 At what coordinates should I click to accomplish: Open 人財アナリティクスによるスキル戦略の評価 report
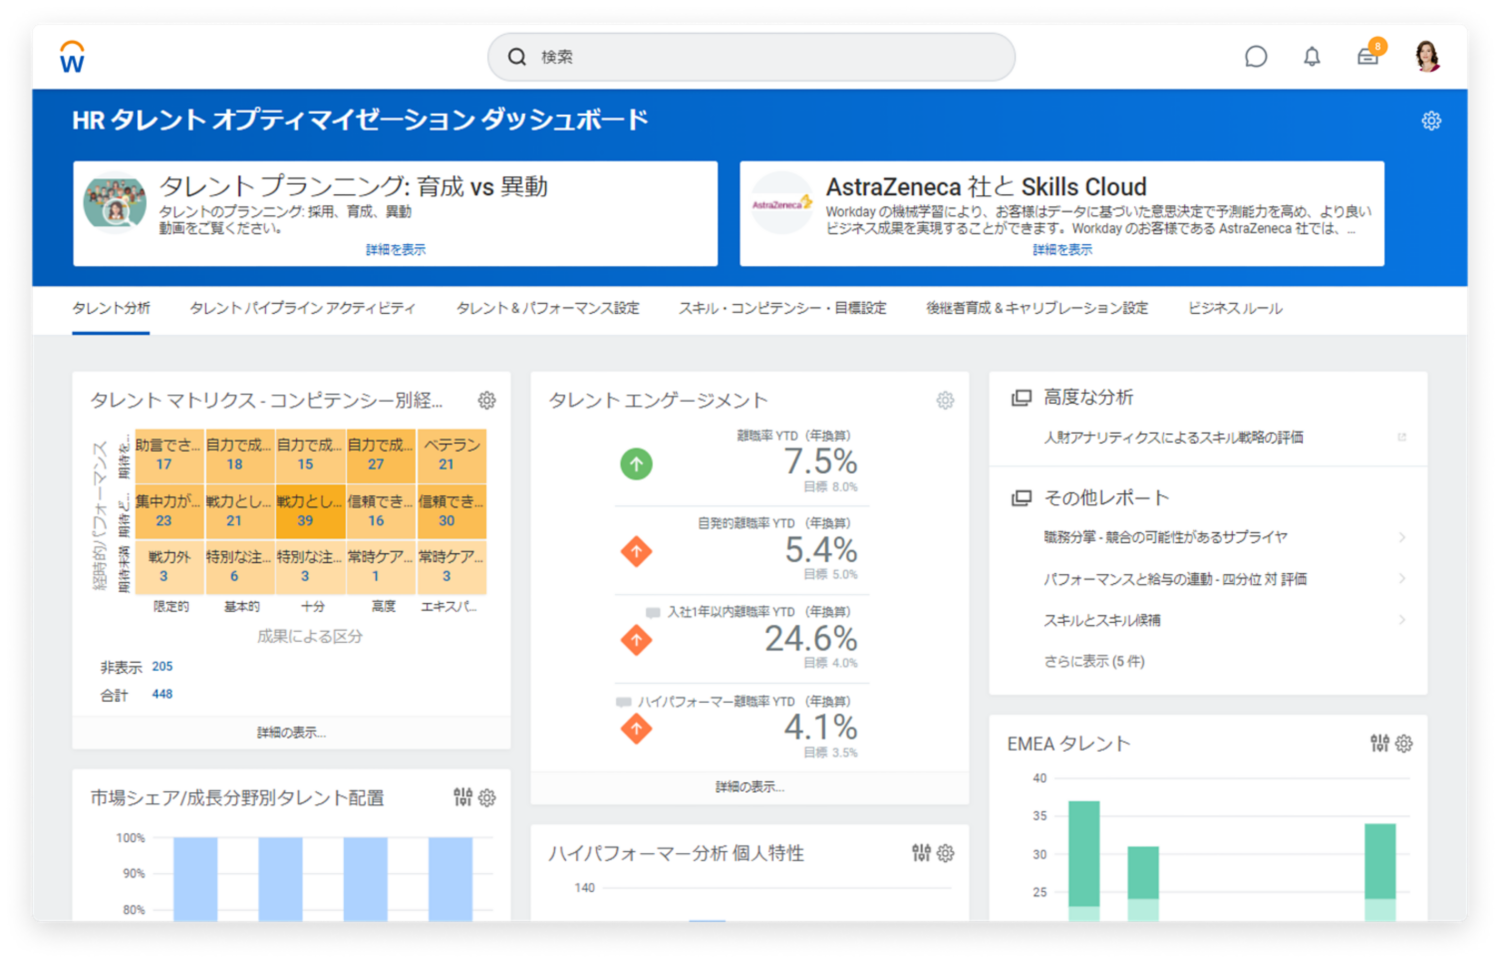pyautogui.click(x=1174, y=437)
